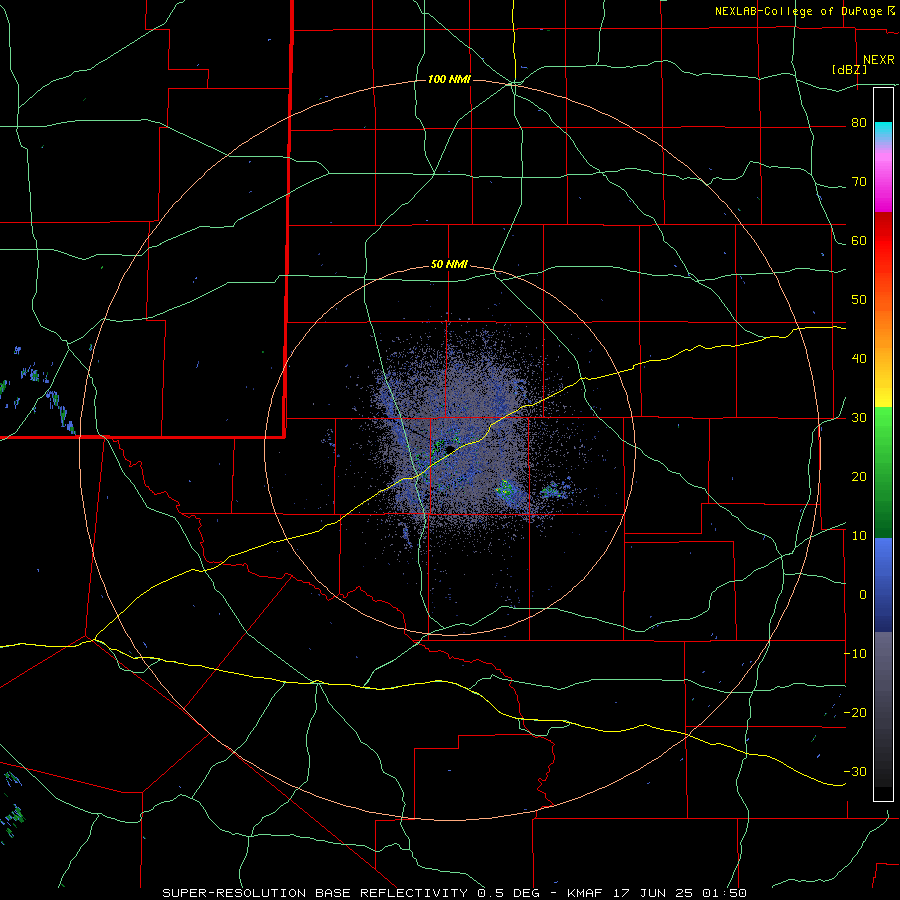Click the -30 value on dBZ scale
900x900 pixels.
click(855, 771)
